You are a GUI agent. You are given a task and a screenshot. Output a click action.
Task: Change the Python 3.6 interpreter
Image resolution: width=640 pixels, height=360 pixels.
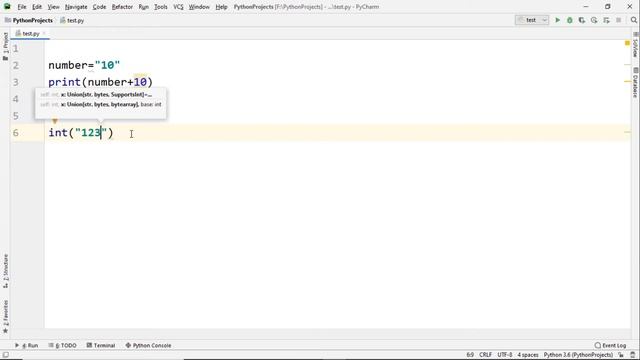[x=578, y=355]
